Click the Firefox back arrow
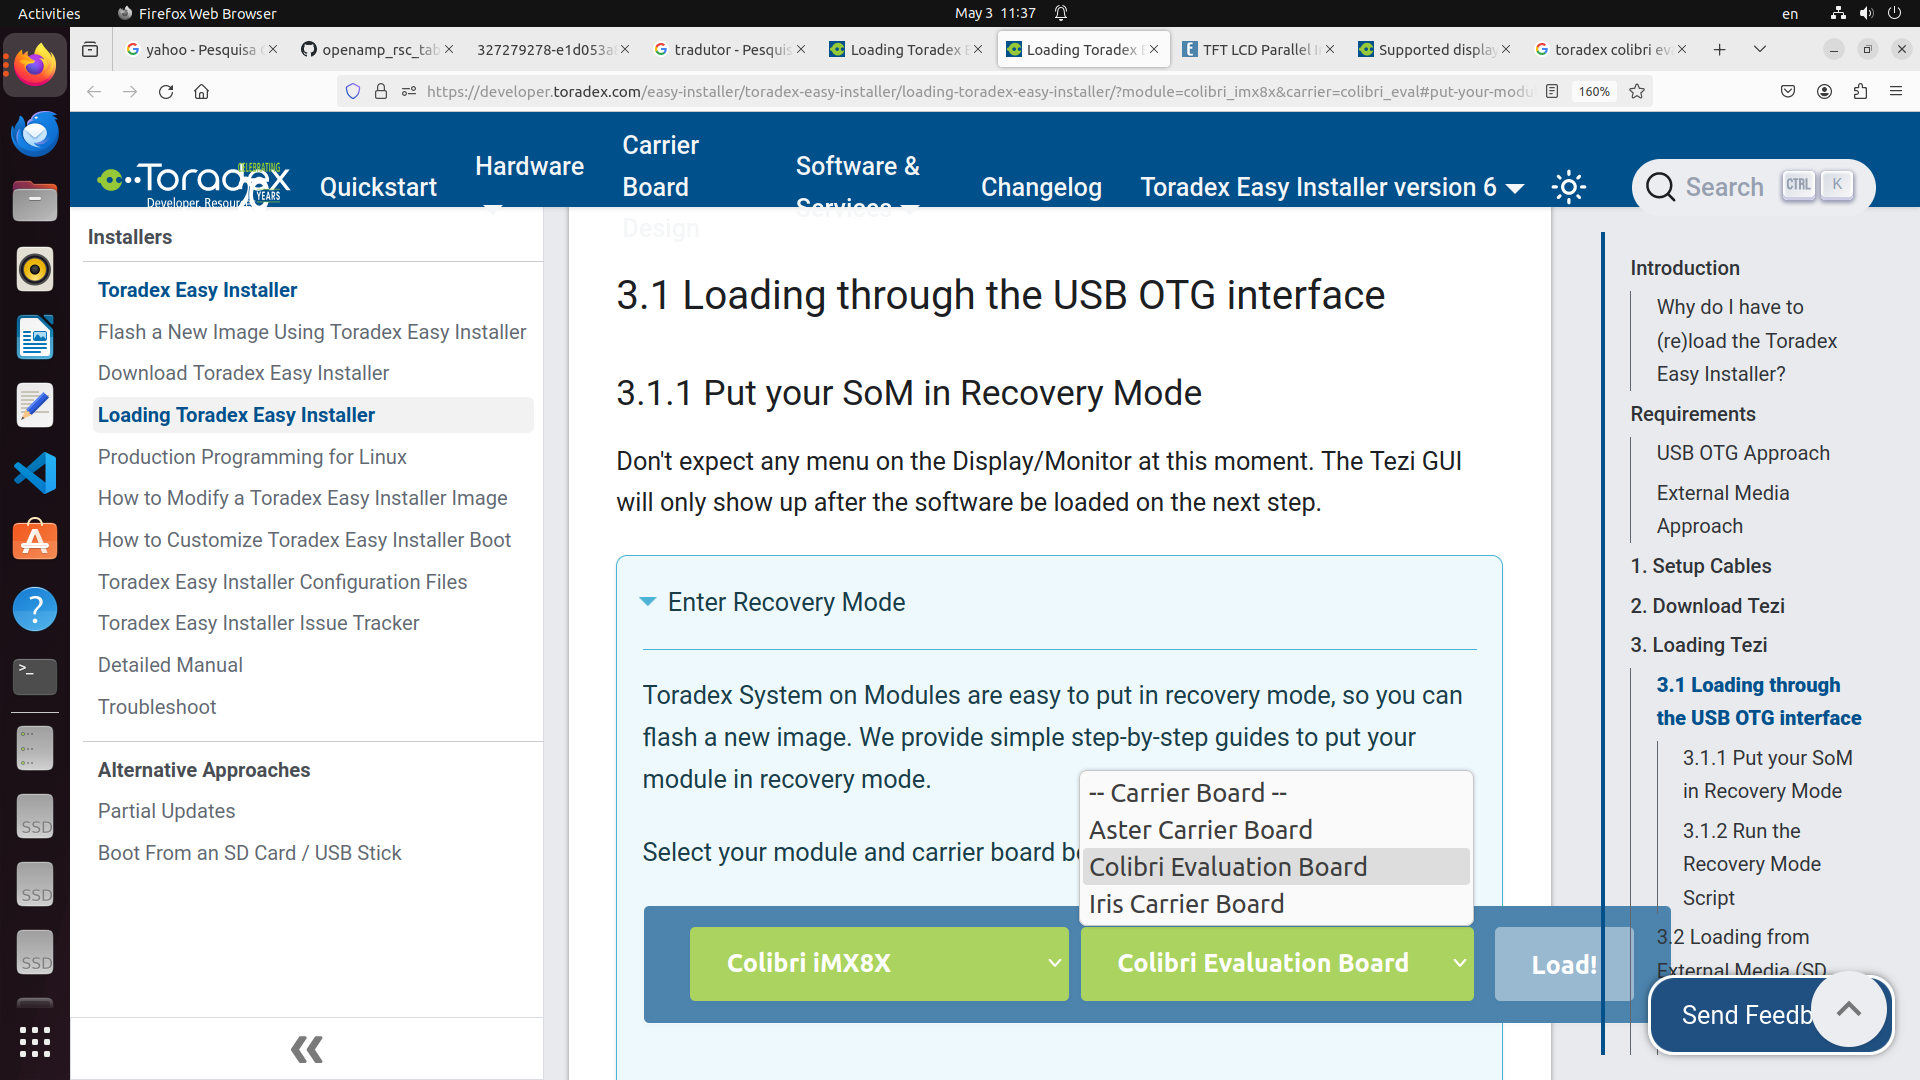Image resolution: width=1920 pixels, height=1080 pixels. click(94, 91)
